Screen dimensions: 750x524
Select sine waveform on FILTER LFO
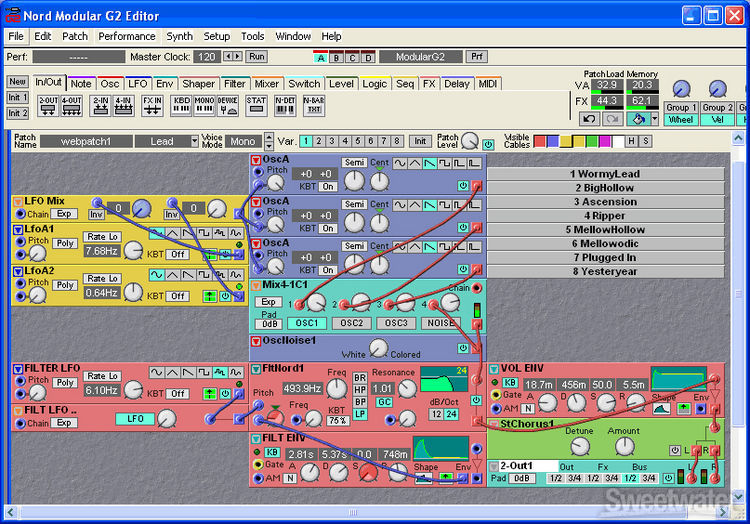click(x=156, y=372)
